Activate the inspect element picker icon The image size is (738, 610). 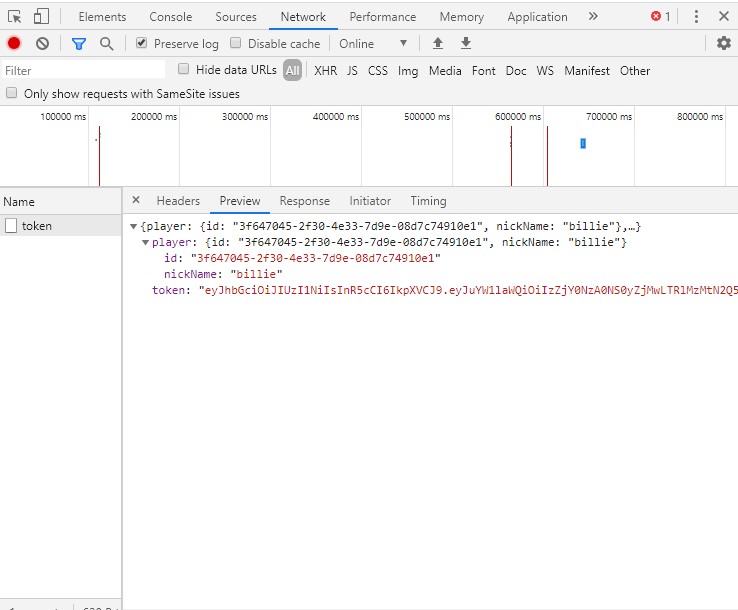click(15, 17)
